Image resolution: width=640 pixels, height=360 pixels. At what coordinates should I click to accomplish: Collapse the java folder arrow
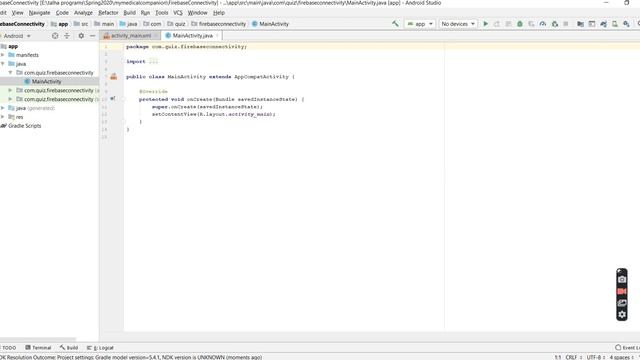[3, 64]
